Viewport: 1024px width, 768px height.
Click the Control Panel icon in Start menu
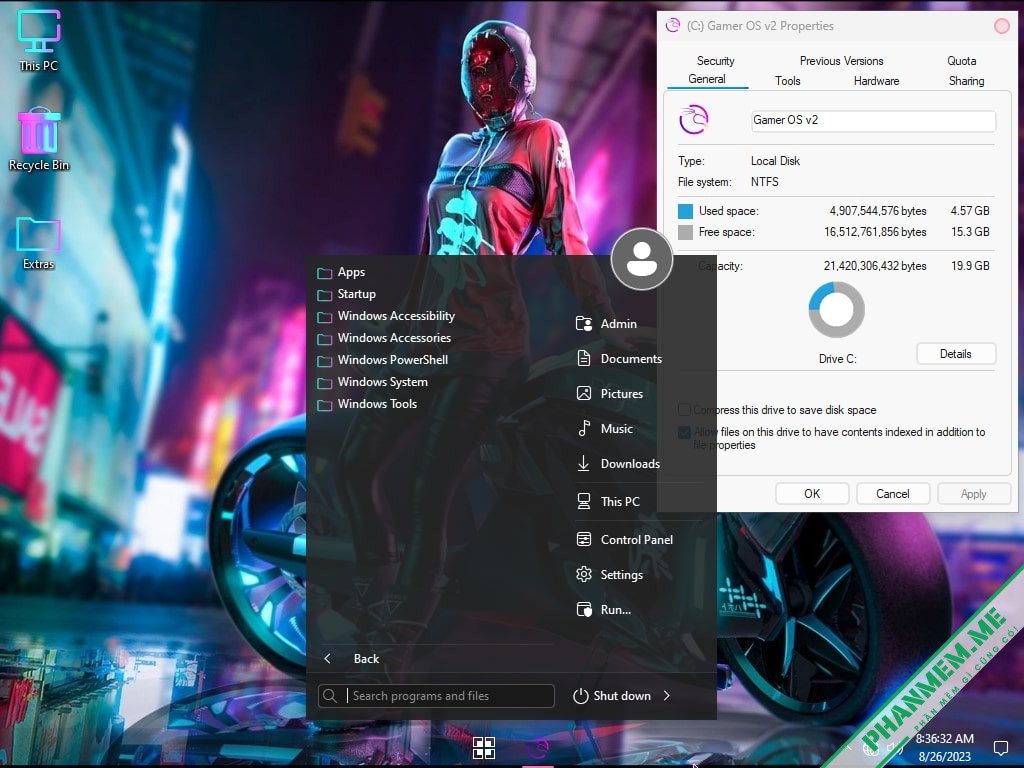pyautogui.click(x=584, y=539)
